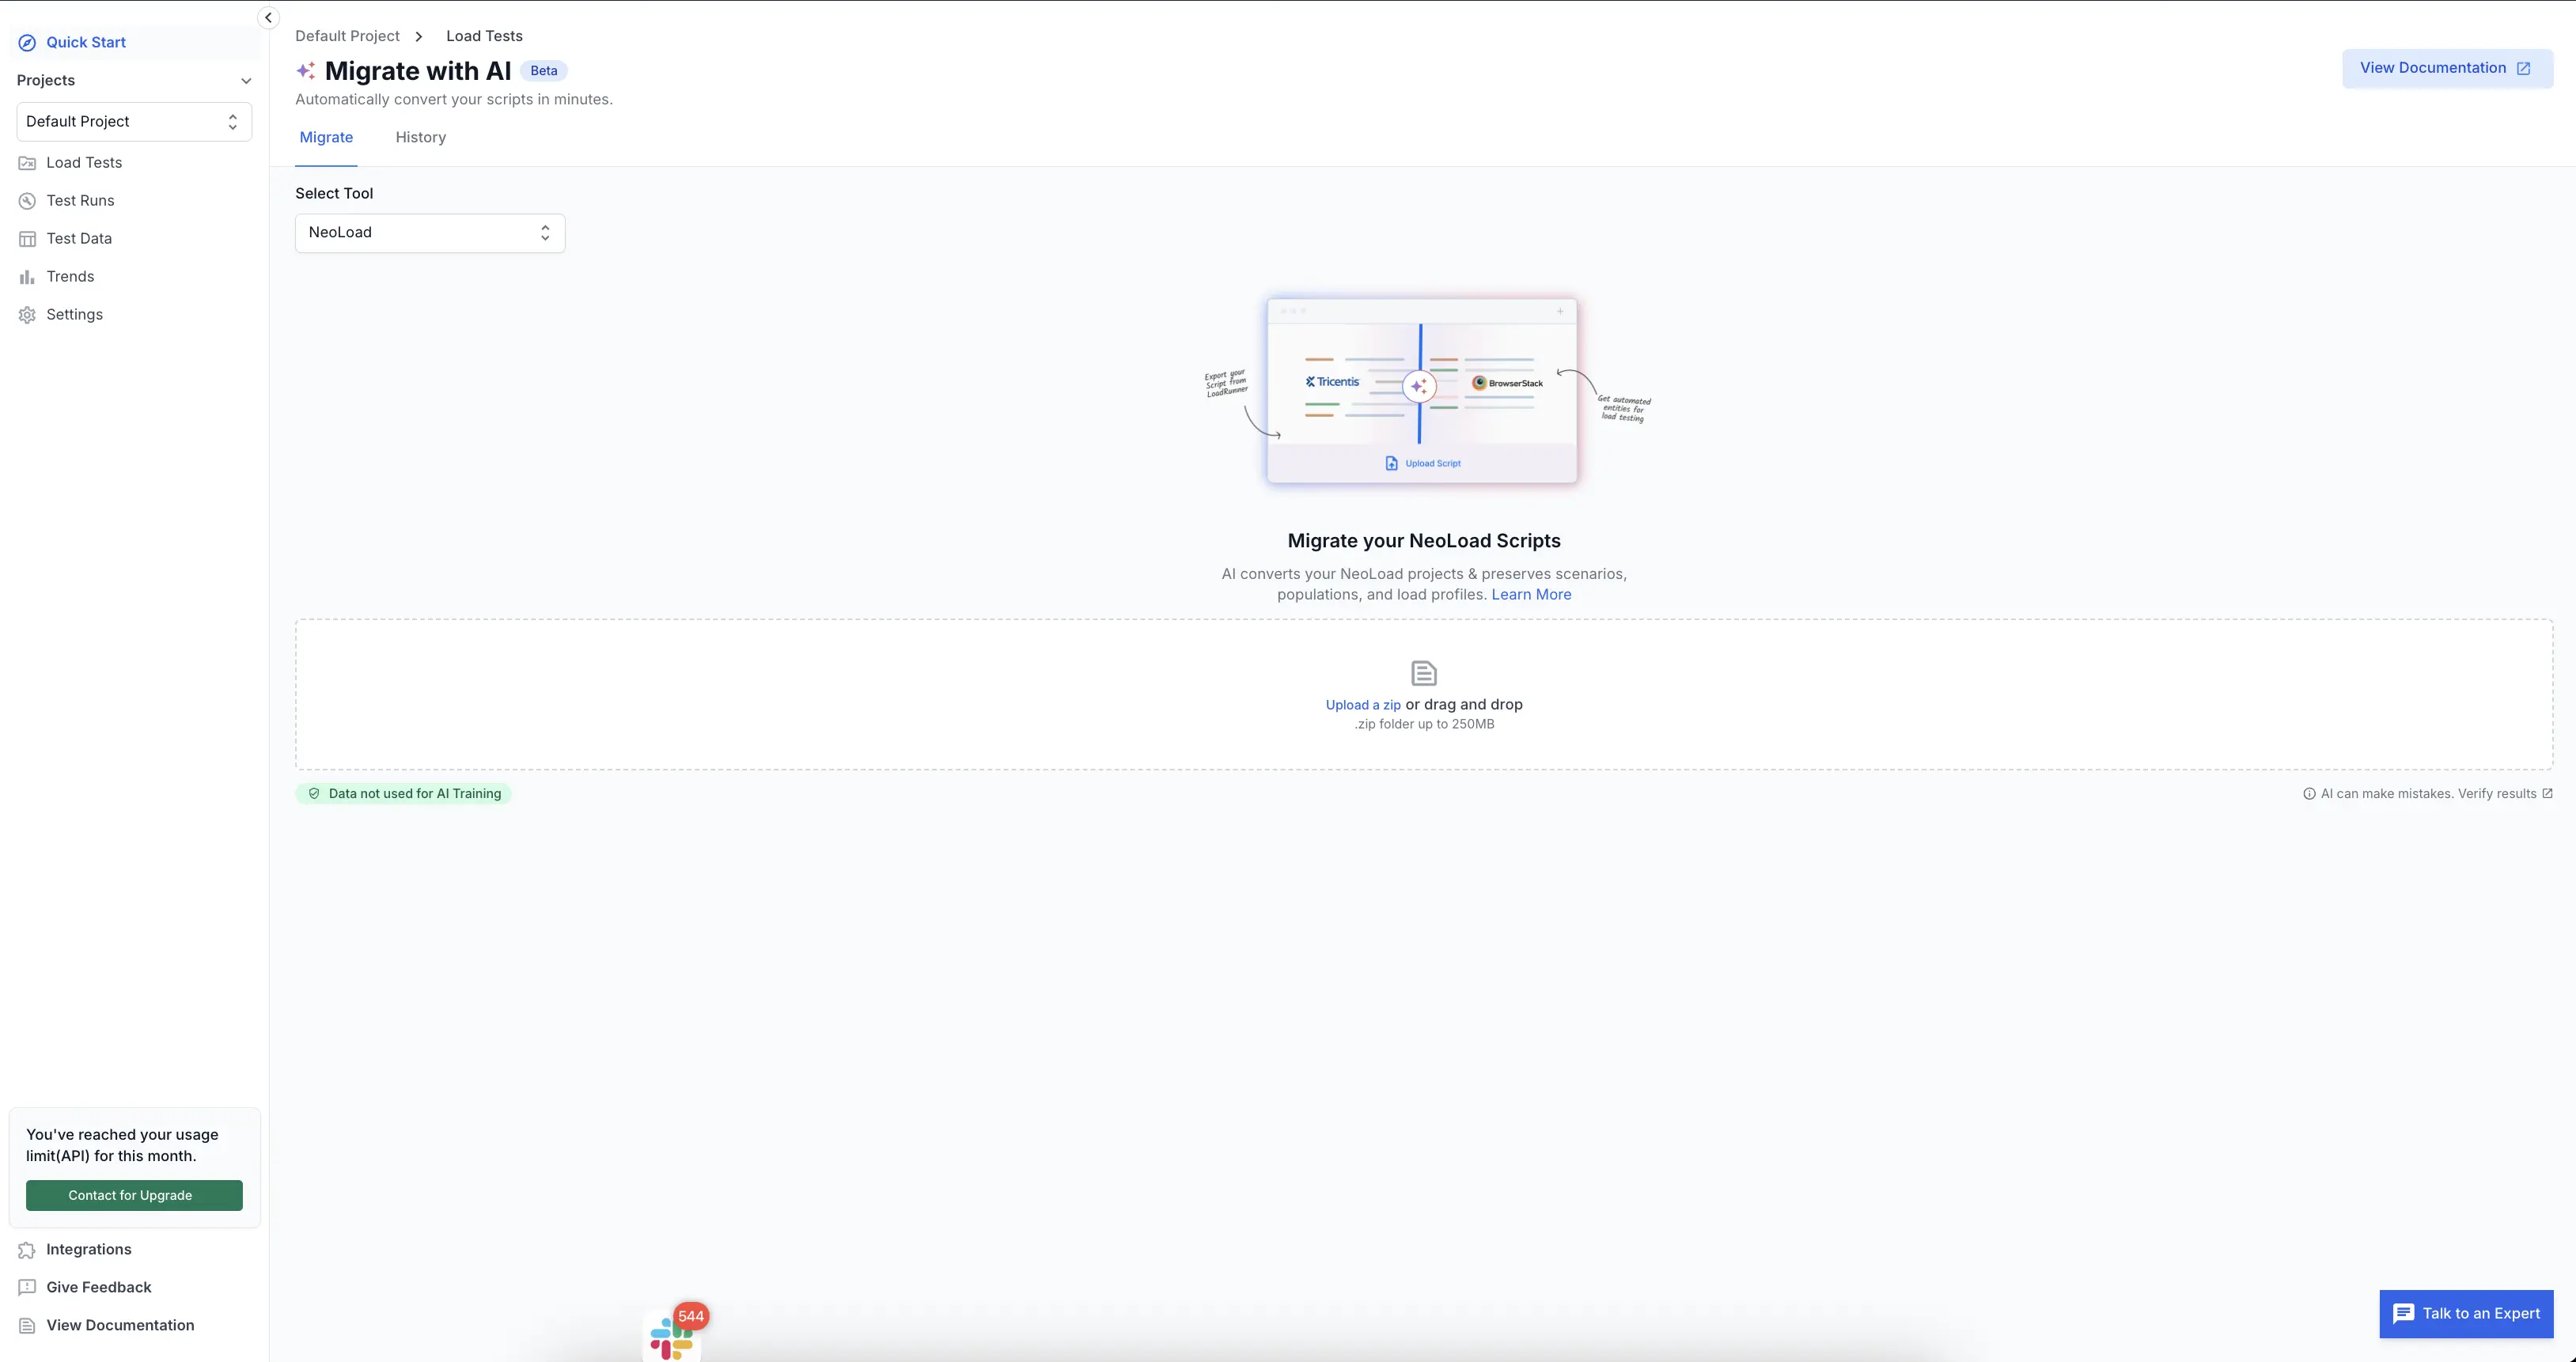This screenshot has height=1362, width=2576.
Task: Click the Migrate your NeoLoad Scripts heading
Action: click(1424, 541)
